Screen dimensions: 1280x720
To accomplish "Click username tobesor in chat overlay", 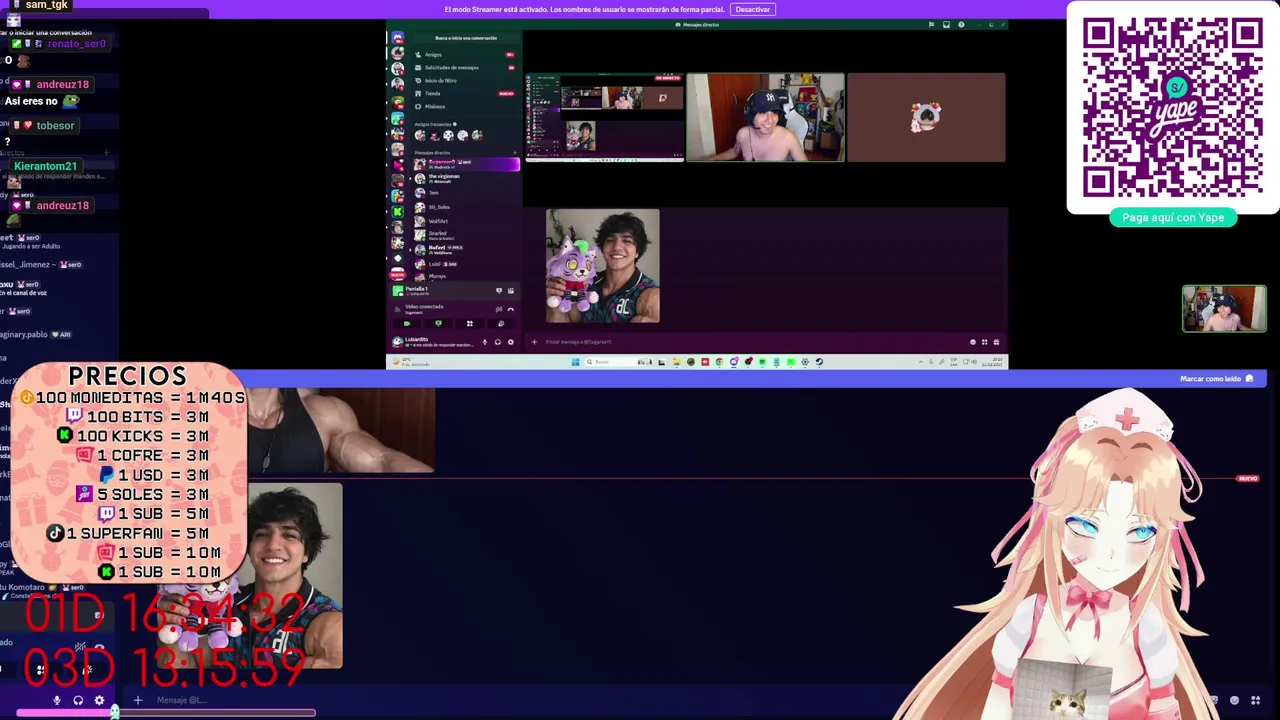I will [55, 126].
